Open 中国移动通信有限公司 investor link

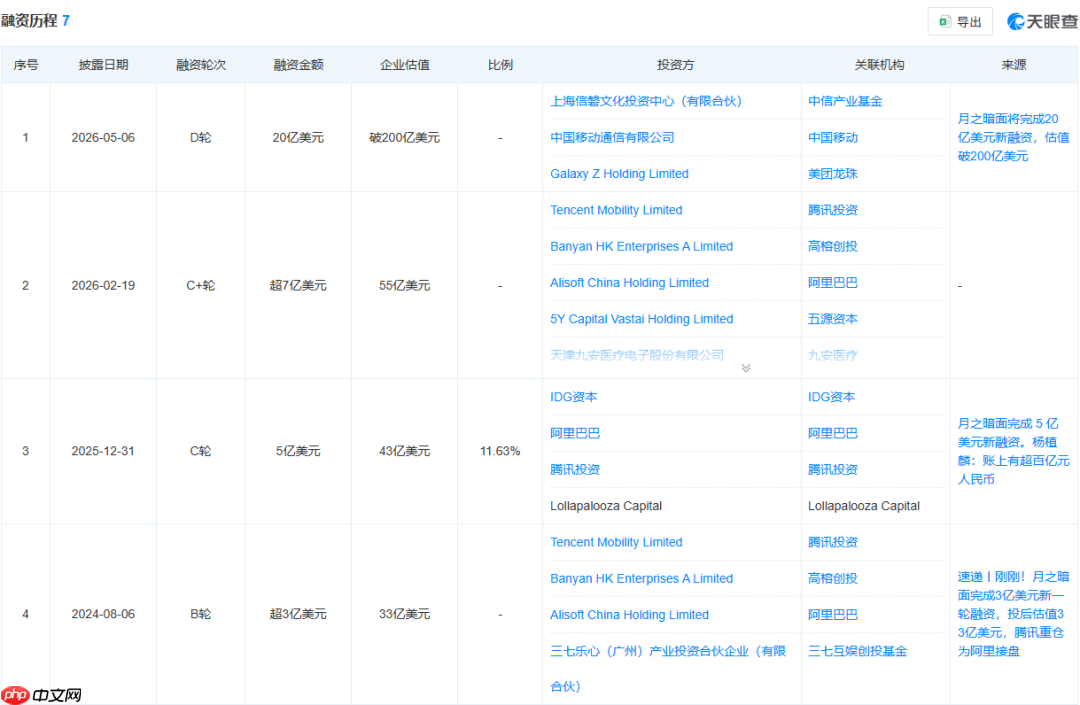point(612,138)
